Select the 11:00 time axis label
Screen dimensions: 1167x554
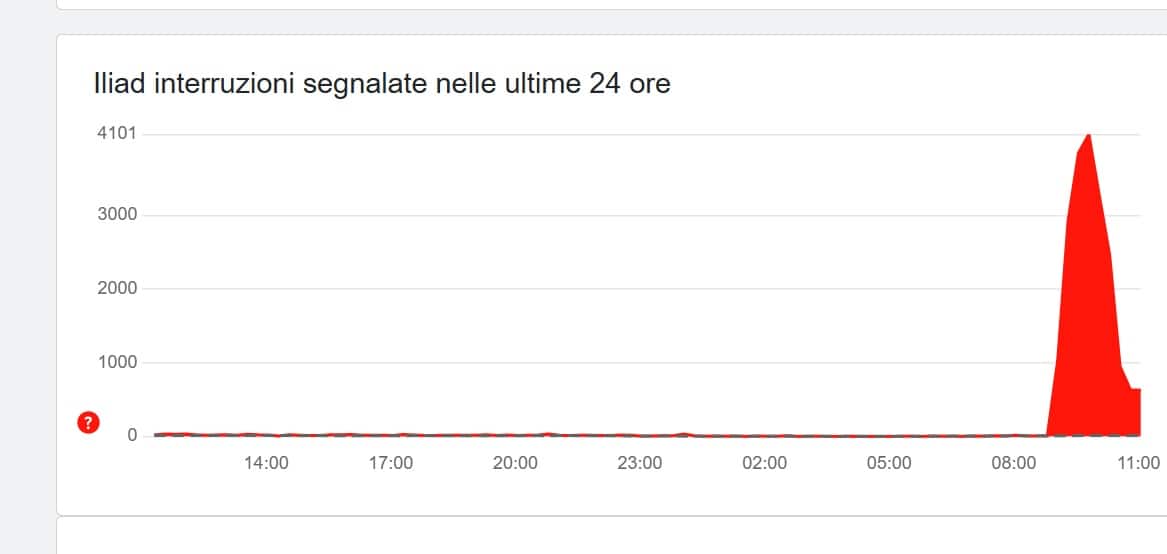(1138, 464)
